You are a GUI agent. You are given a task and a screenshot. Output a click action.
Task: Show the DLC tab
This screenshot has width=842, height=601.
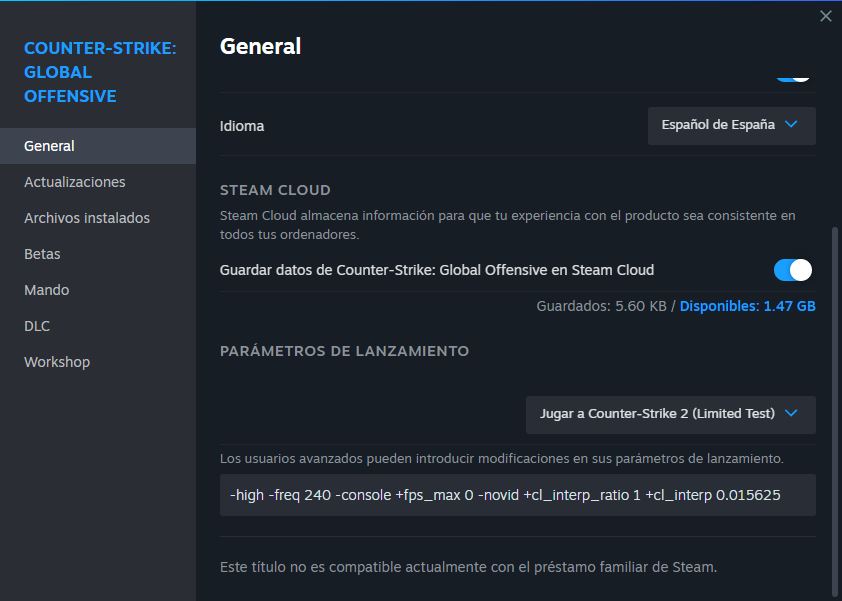tap(98, 326)
